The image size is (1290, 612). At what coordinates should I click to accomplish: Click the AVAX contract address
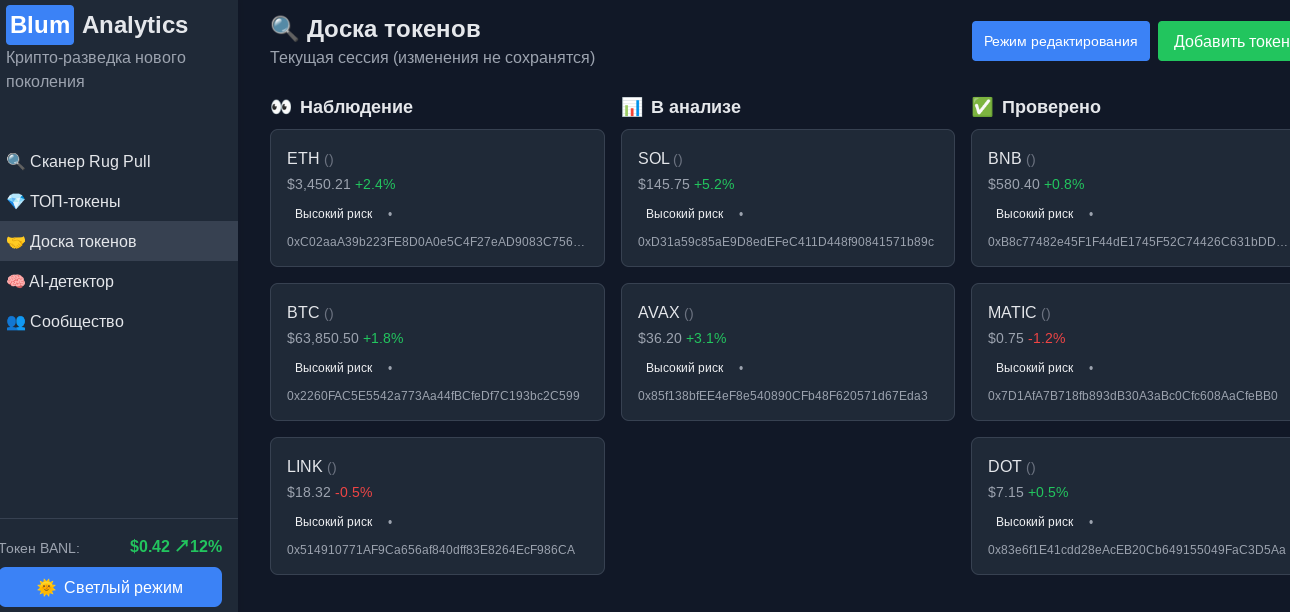pos(783,396)
